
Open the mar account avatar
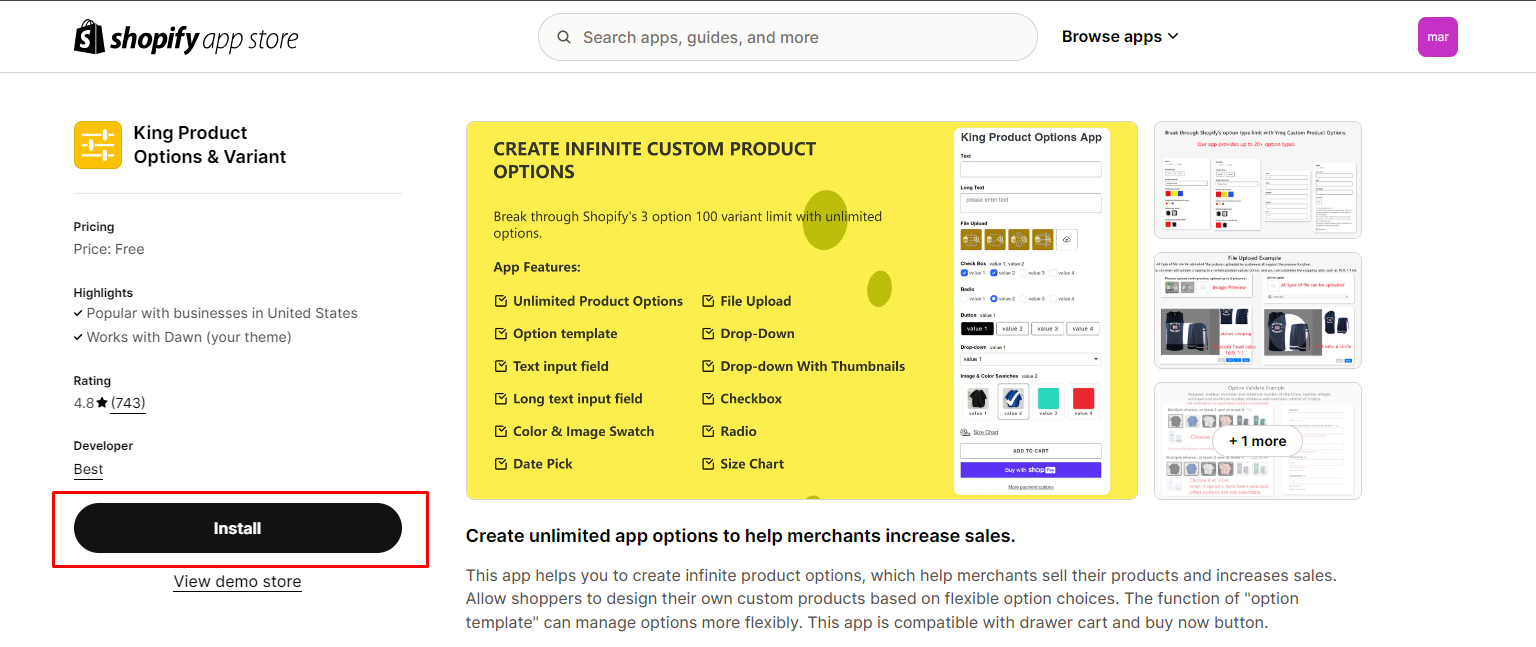(1437, 36)
